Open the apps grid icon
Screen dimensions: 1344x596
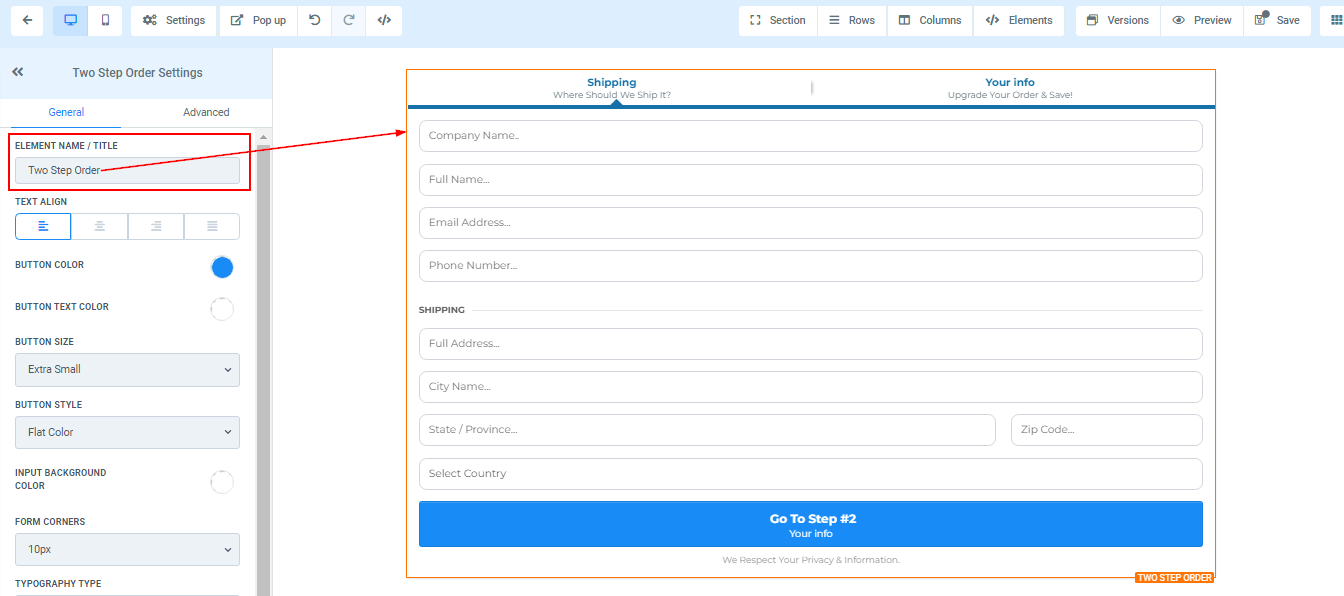[x=1334, y=20]
